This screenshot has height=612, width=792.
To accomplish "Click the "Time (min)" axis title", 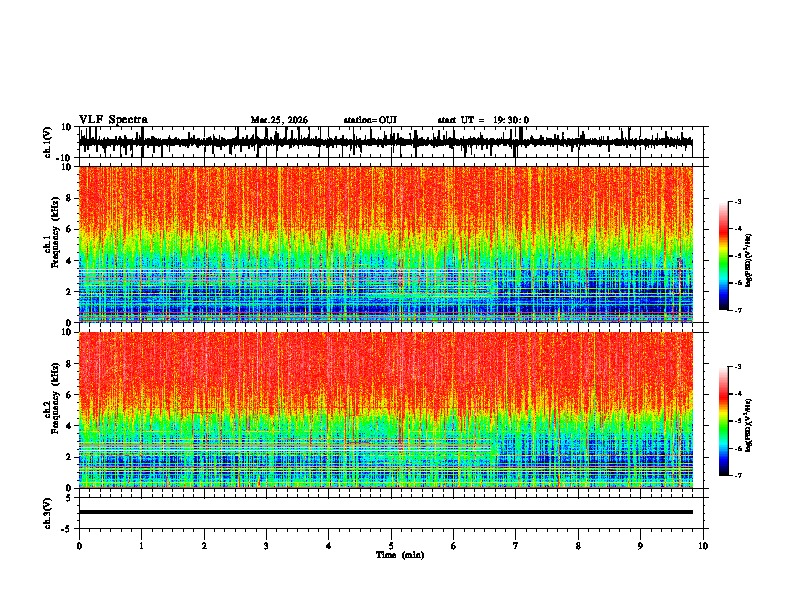I will click(400, 555).
